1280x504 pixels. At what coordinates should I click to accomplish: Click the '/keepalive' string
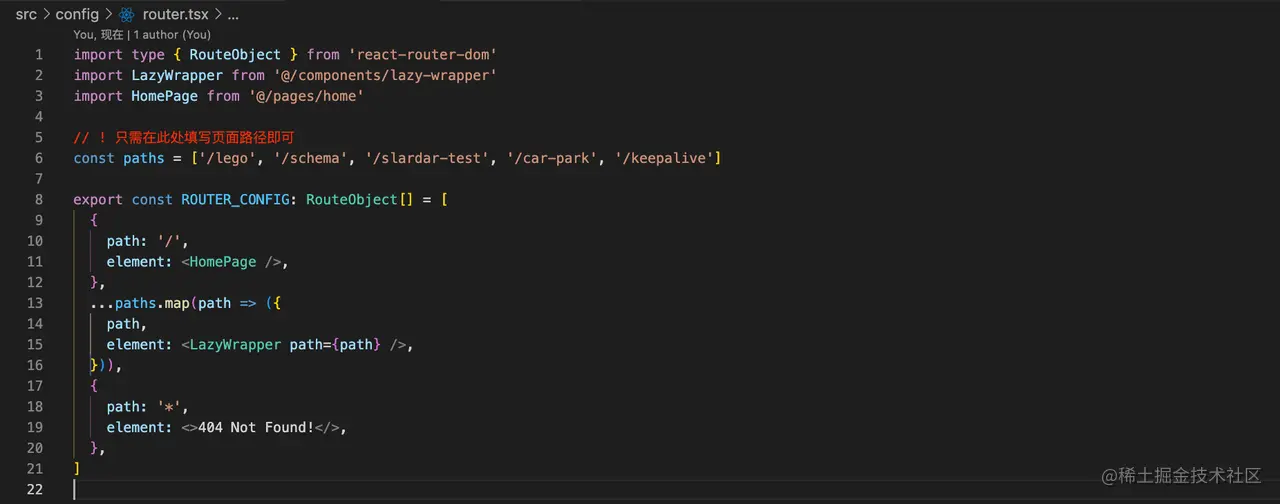(663, 158)
